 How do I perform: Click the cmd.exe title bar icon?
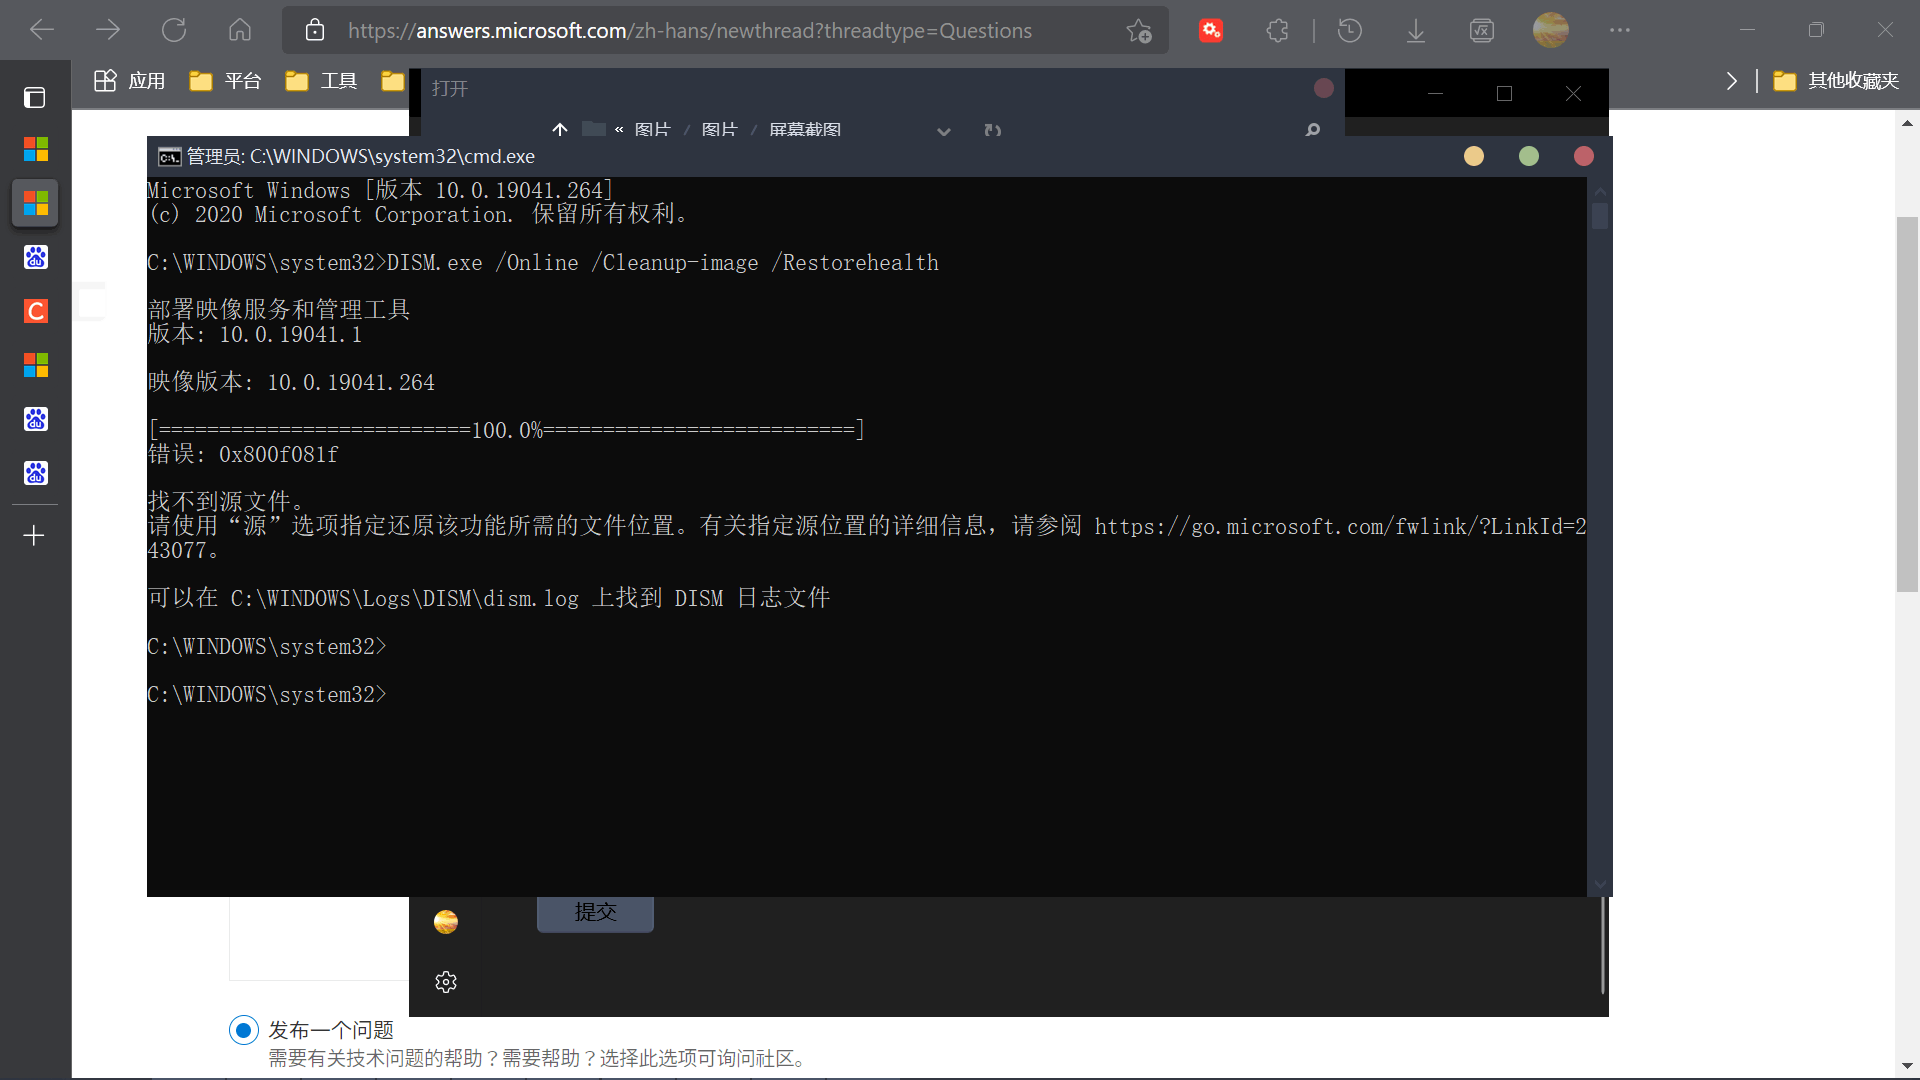169,157
